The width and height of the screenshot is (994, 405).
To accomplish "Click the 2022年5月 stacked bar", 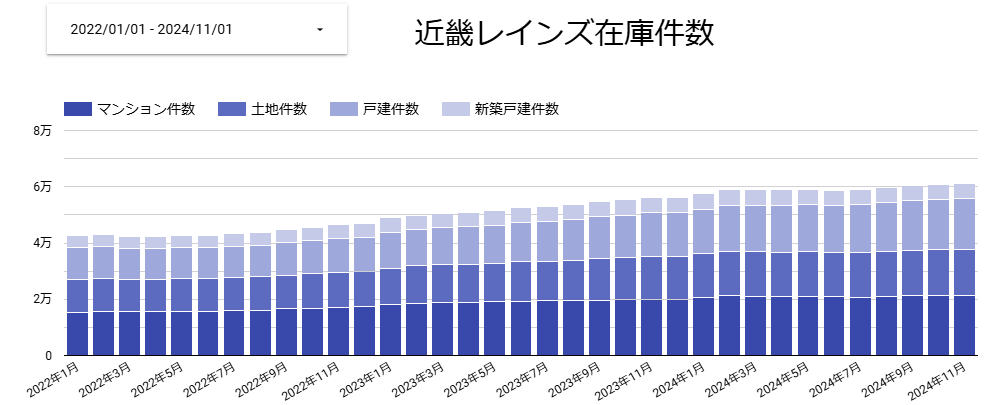I will (x=181, y=295).
